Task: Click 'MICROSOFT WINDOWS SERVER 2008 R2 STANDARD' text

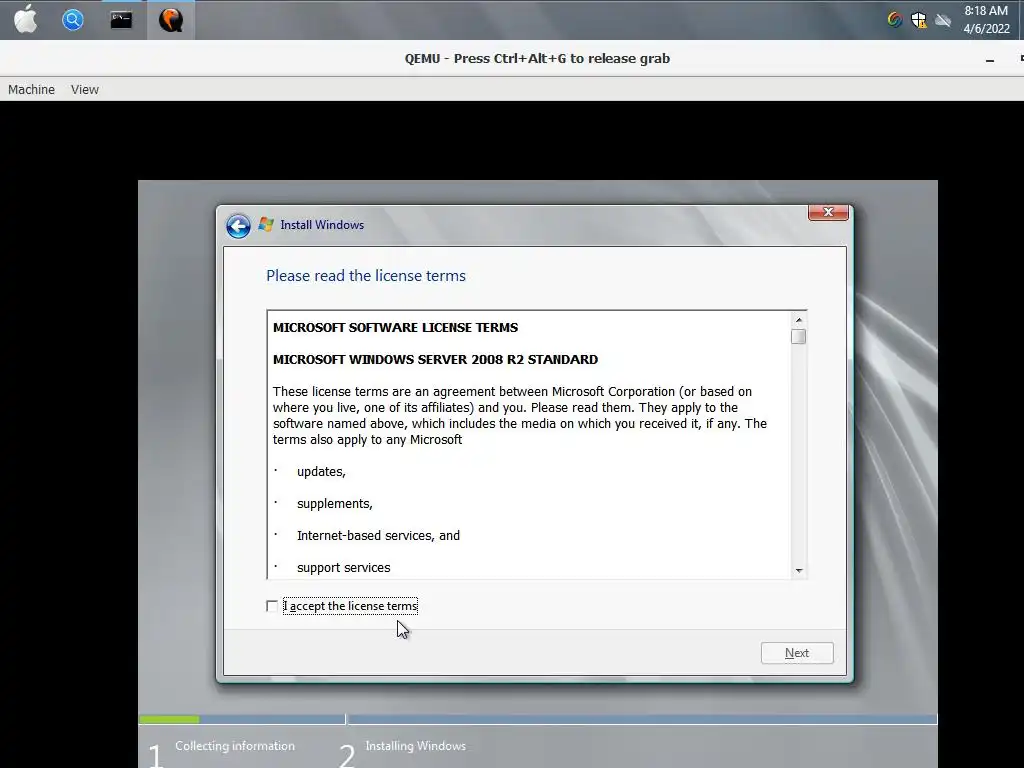Action: pos(436,359)
